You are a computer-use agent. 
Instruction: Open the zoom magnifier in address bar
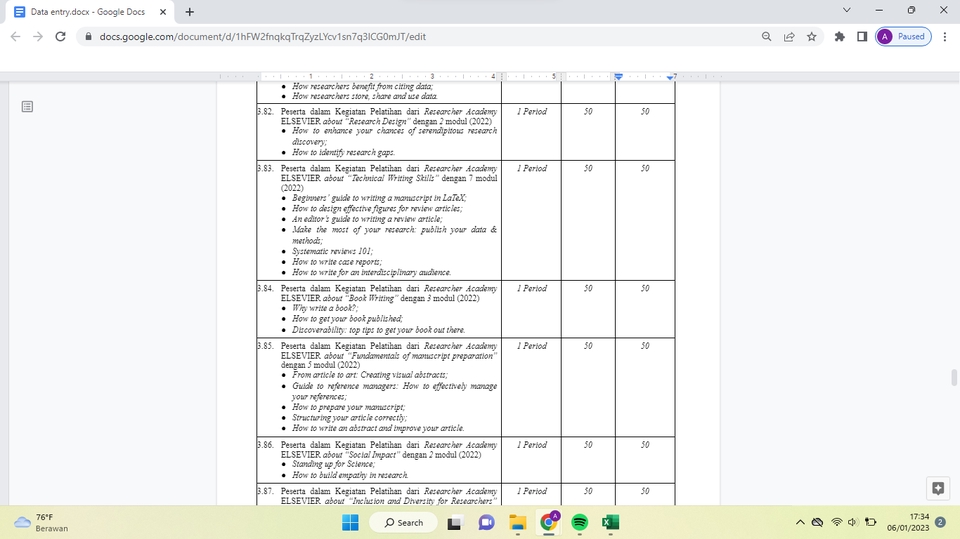(767, 37)
